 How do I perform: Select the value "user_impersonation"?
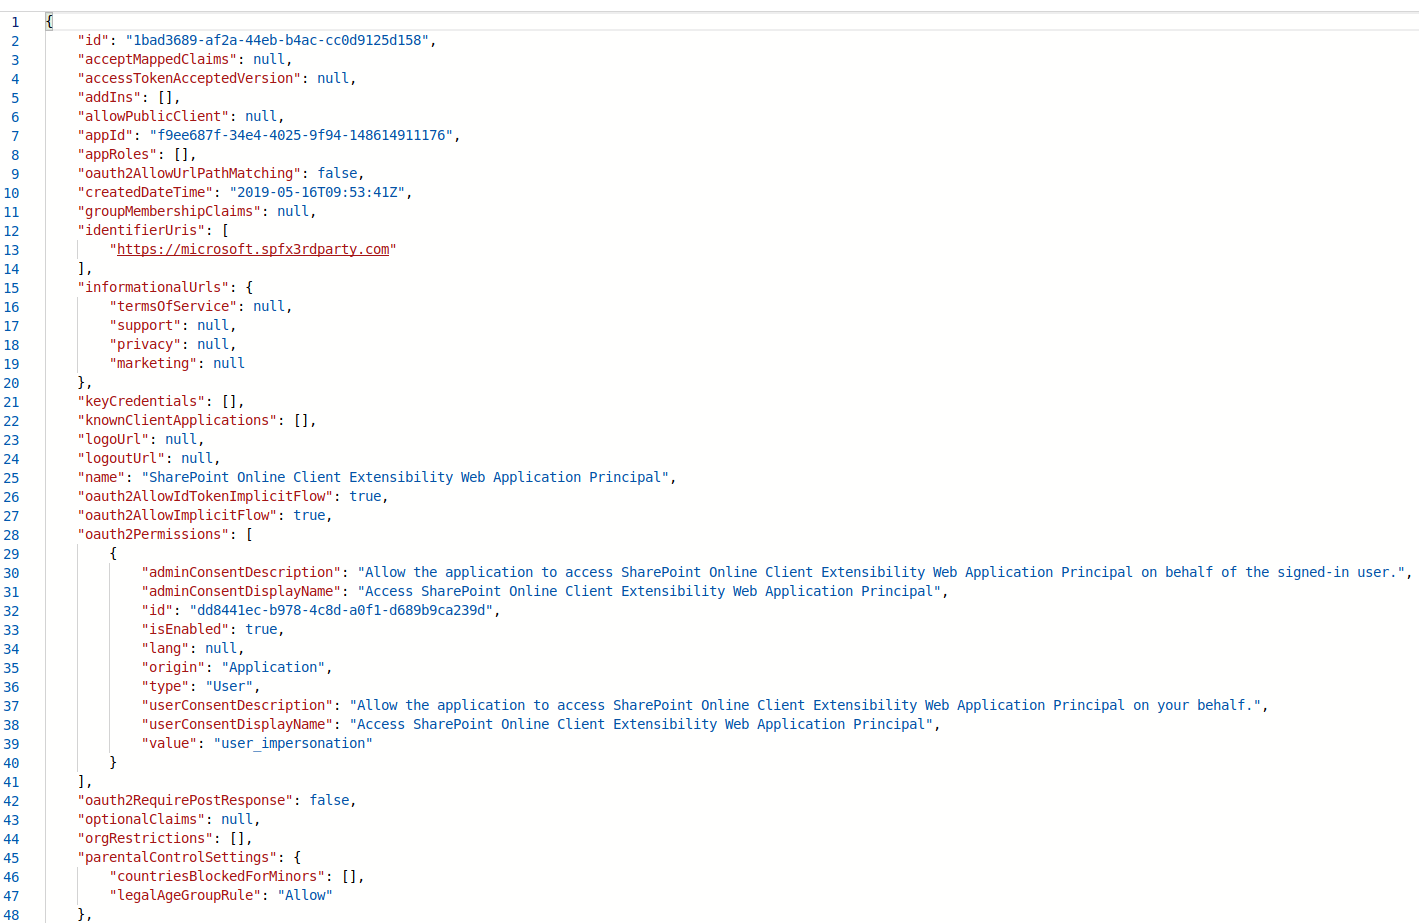click(x=293, y=743)
